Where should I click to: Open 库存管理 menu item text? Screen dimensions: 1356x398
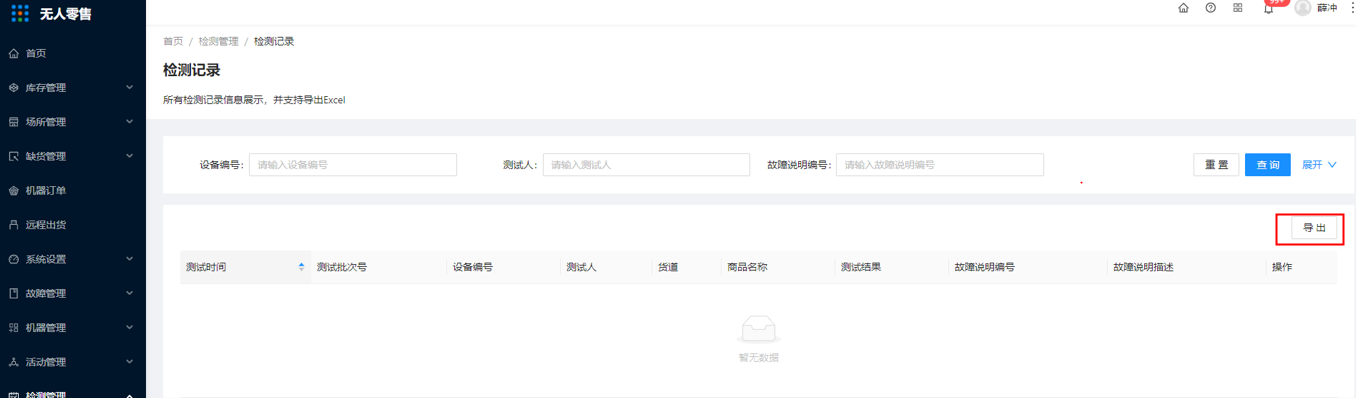tap(46, 88)
